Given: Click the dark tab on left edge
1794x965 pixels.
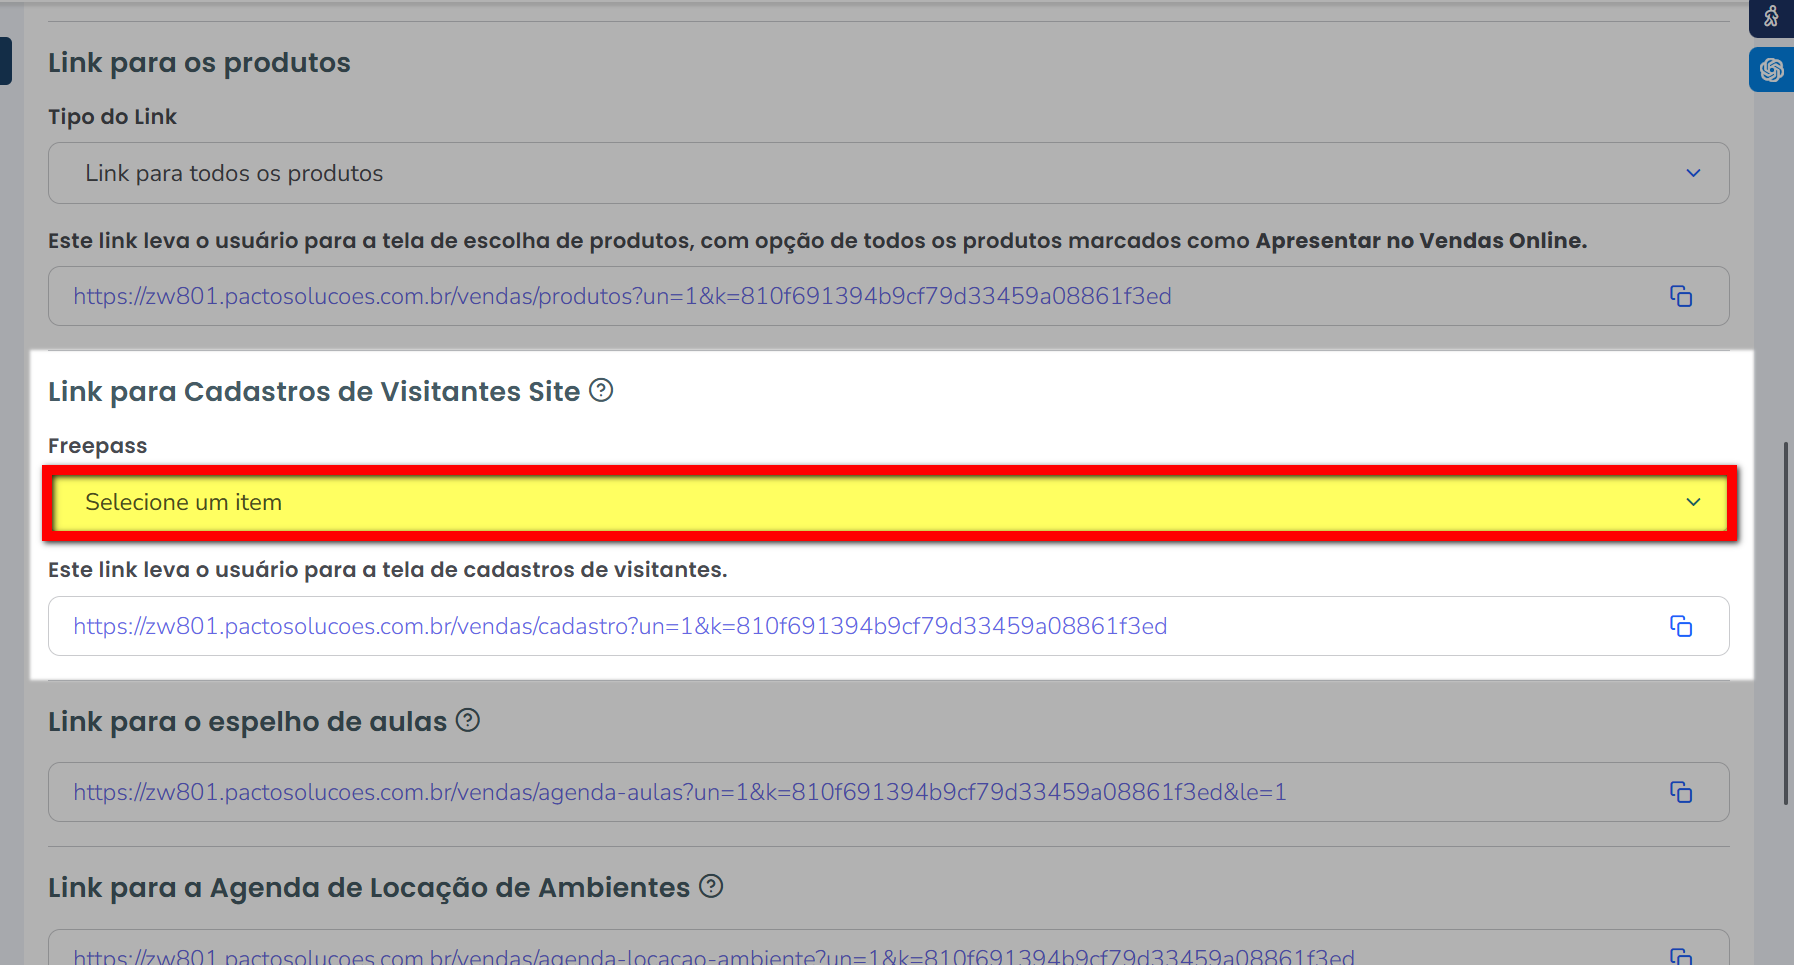Looking at the screenshot, I should (x=5, y=61).
